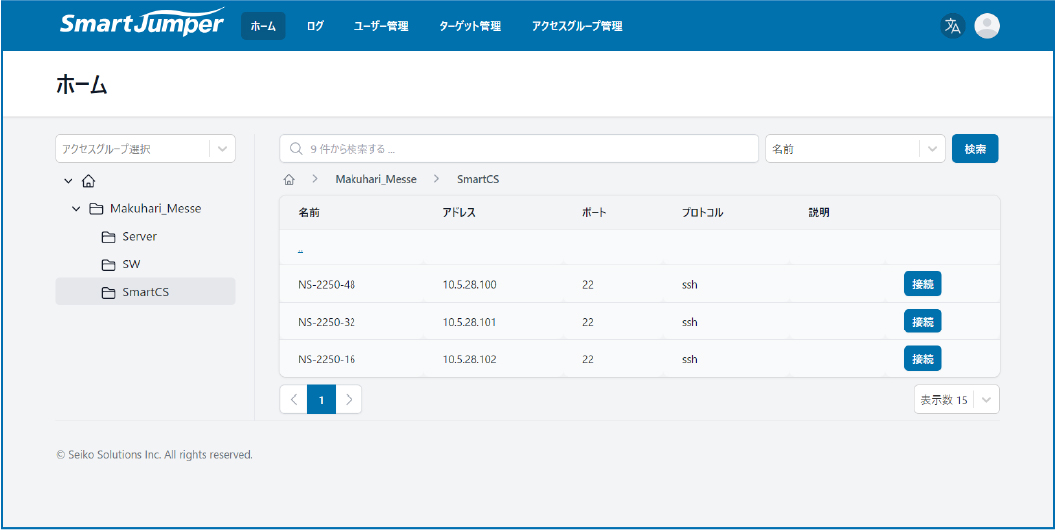The height and width of the screenshot is (530, 1056).
Task: Go to the next page arrow
Action: 348,399
